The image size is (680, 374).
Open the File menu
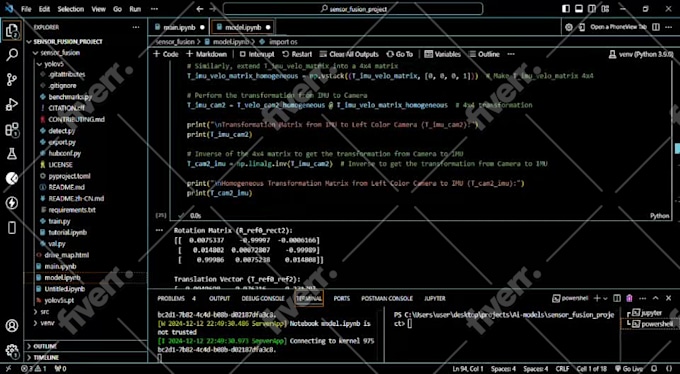[26, 9]
